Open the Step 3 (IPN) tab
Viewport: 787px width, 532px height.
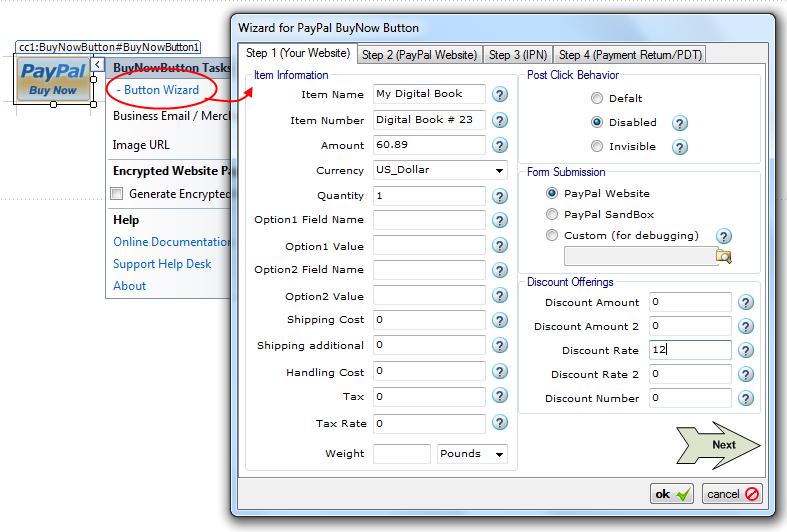click(x=518, y=55)
